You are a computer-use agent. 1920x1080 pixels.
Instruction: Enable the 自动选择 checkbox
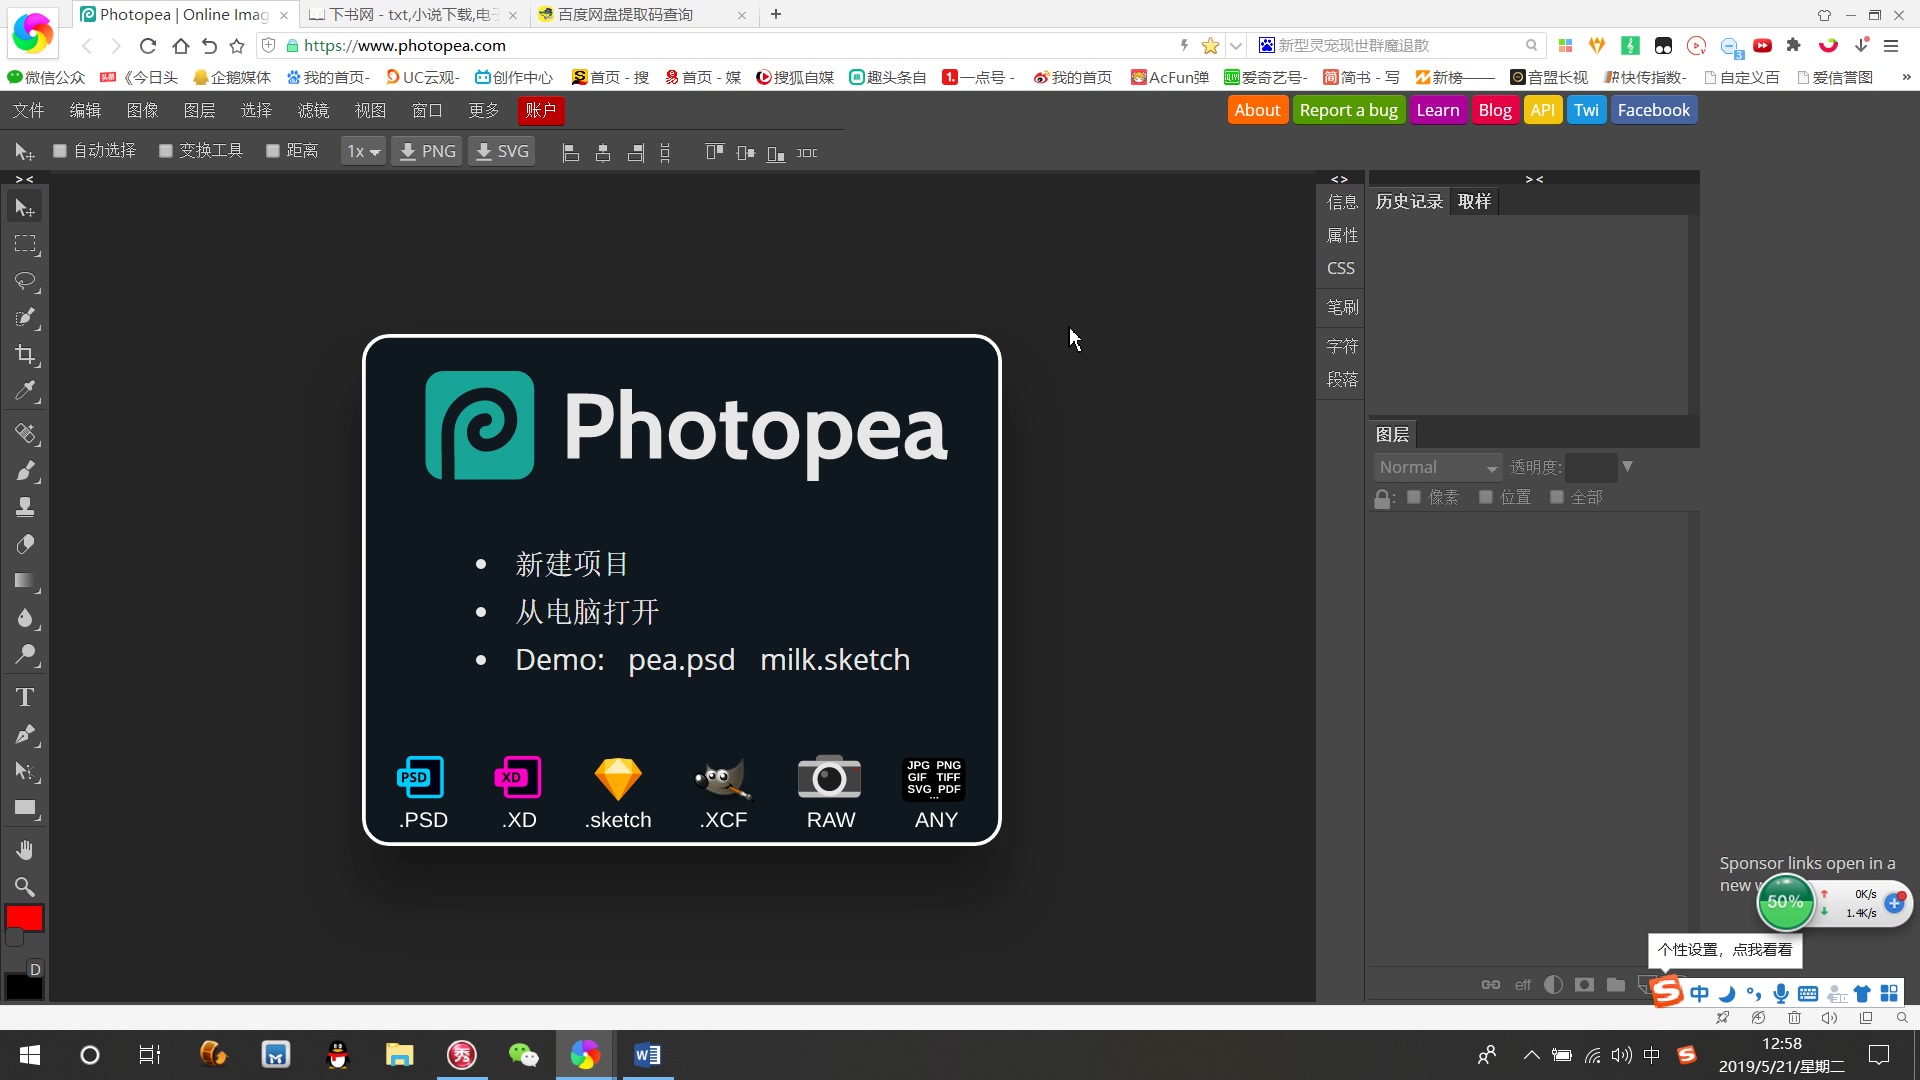click(60, 151)
